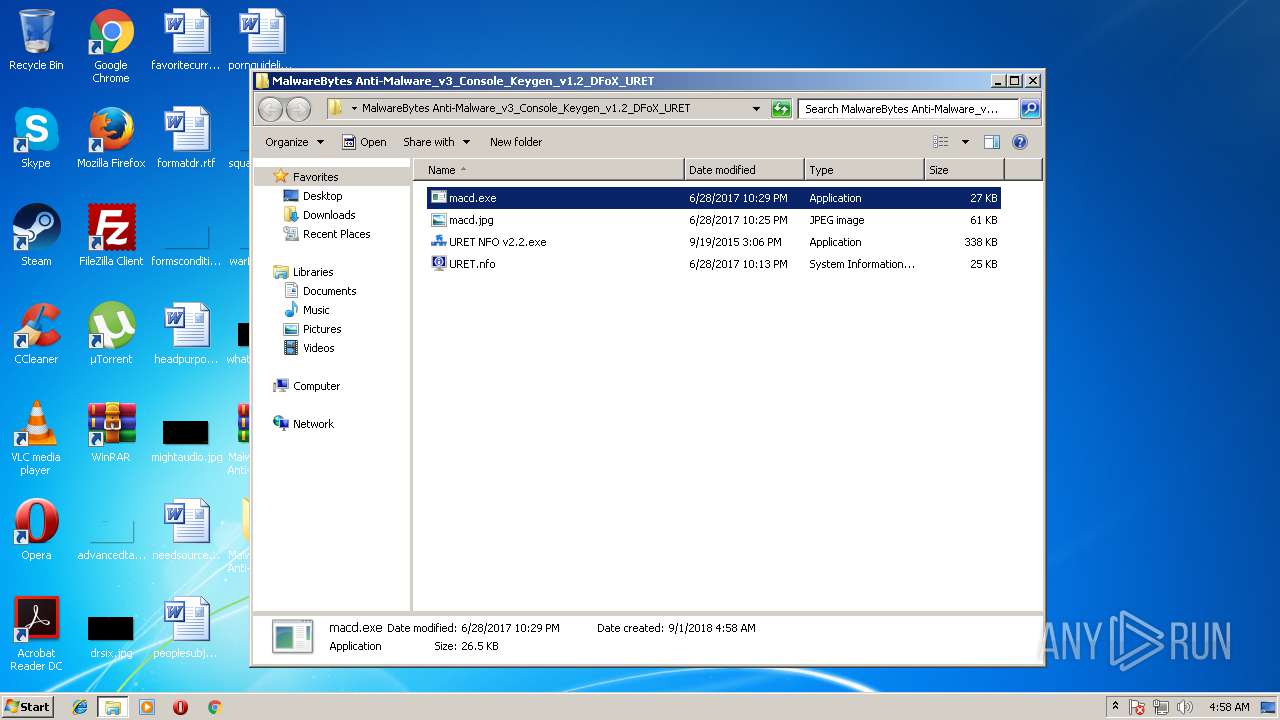This screenshot has width=1280, height=720.
Task: Click the volume speaker tray icon
Action: (x=1186, y=707)
